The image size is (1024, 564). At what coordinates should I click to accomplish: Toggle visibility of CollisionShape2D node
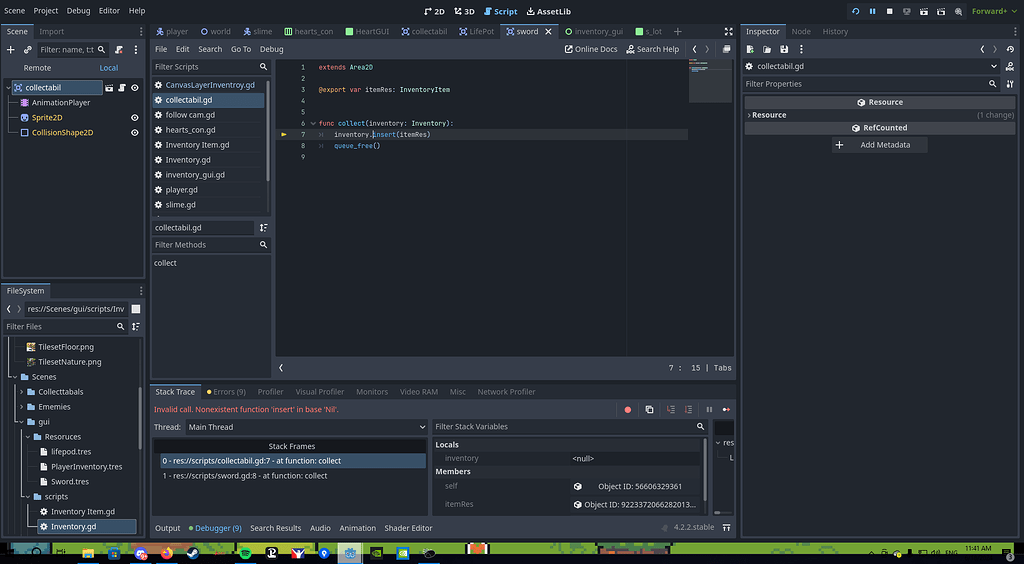(135, 133)
